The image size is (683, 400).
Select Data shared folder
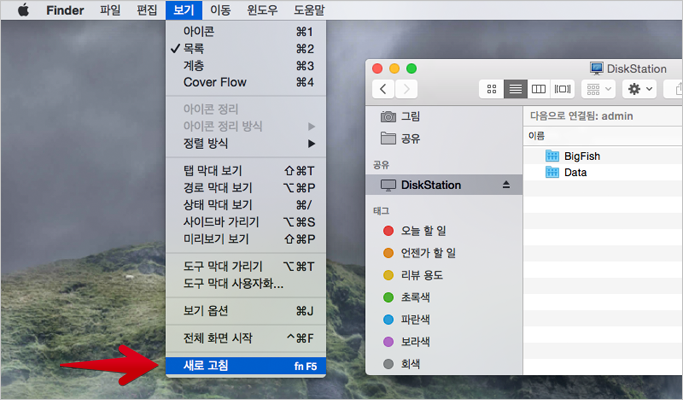point(603,173)
